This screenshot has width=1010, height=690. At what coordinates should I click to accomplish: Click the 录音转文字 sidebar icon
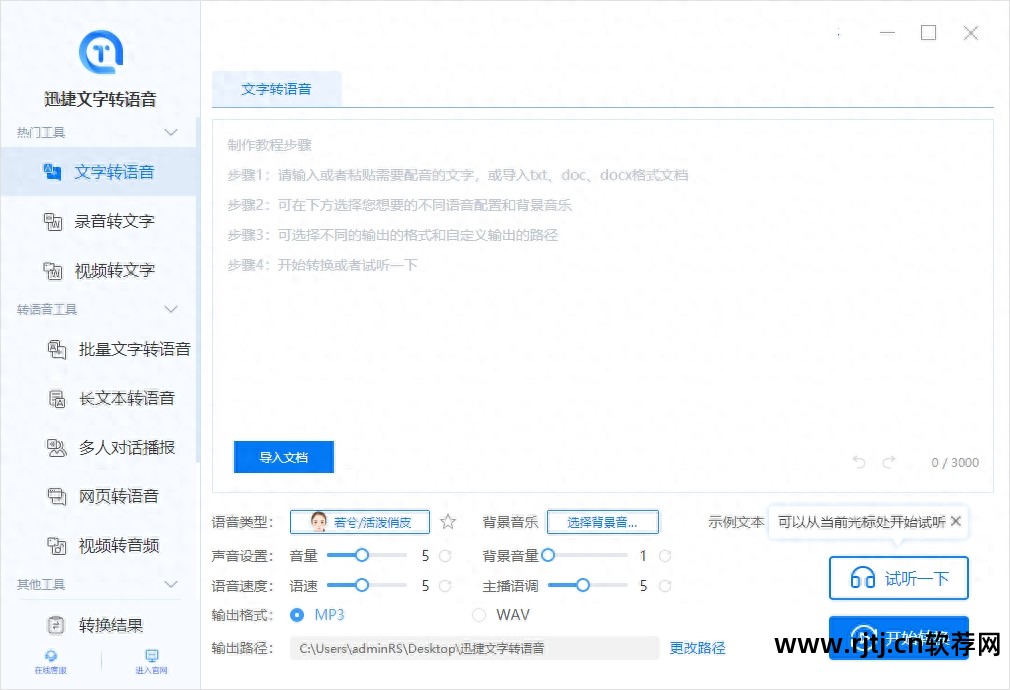click(52, 221)
